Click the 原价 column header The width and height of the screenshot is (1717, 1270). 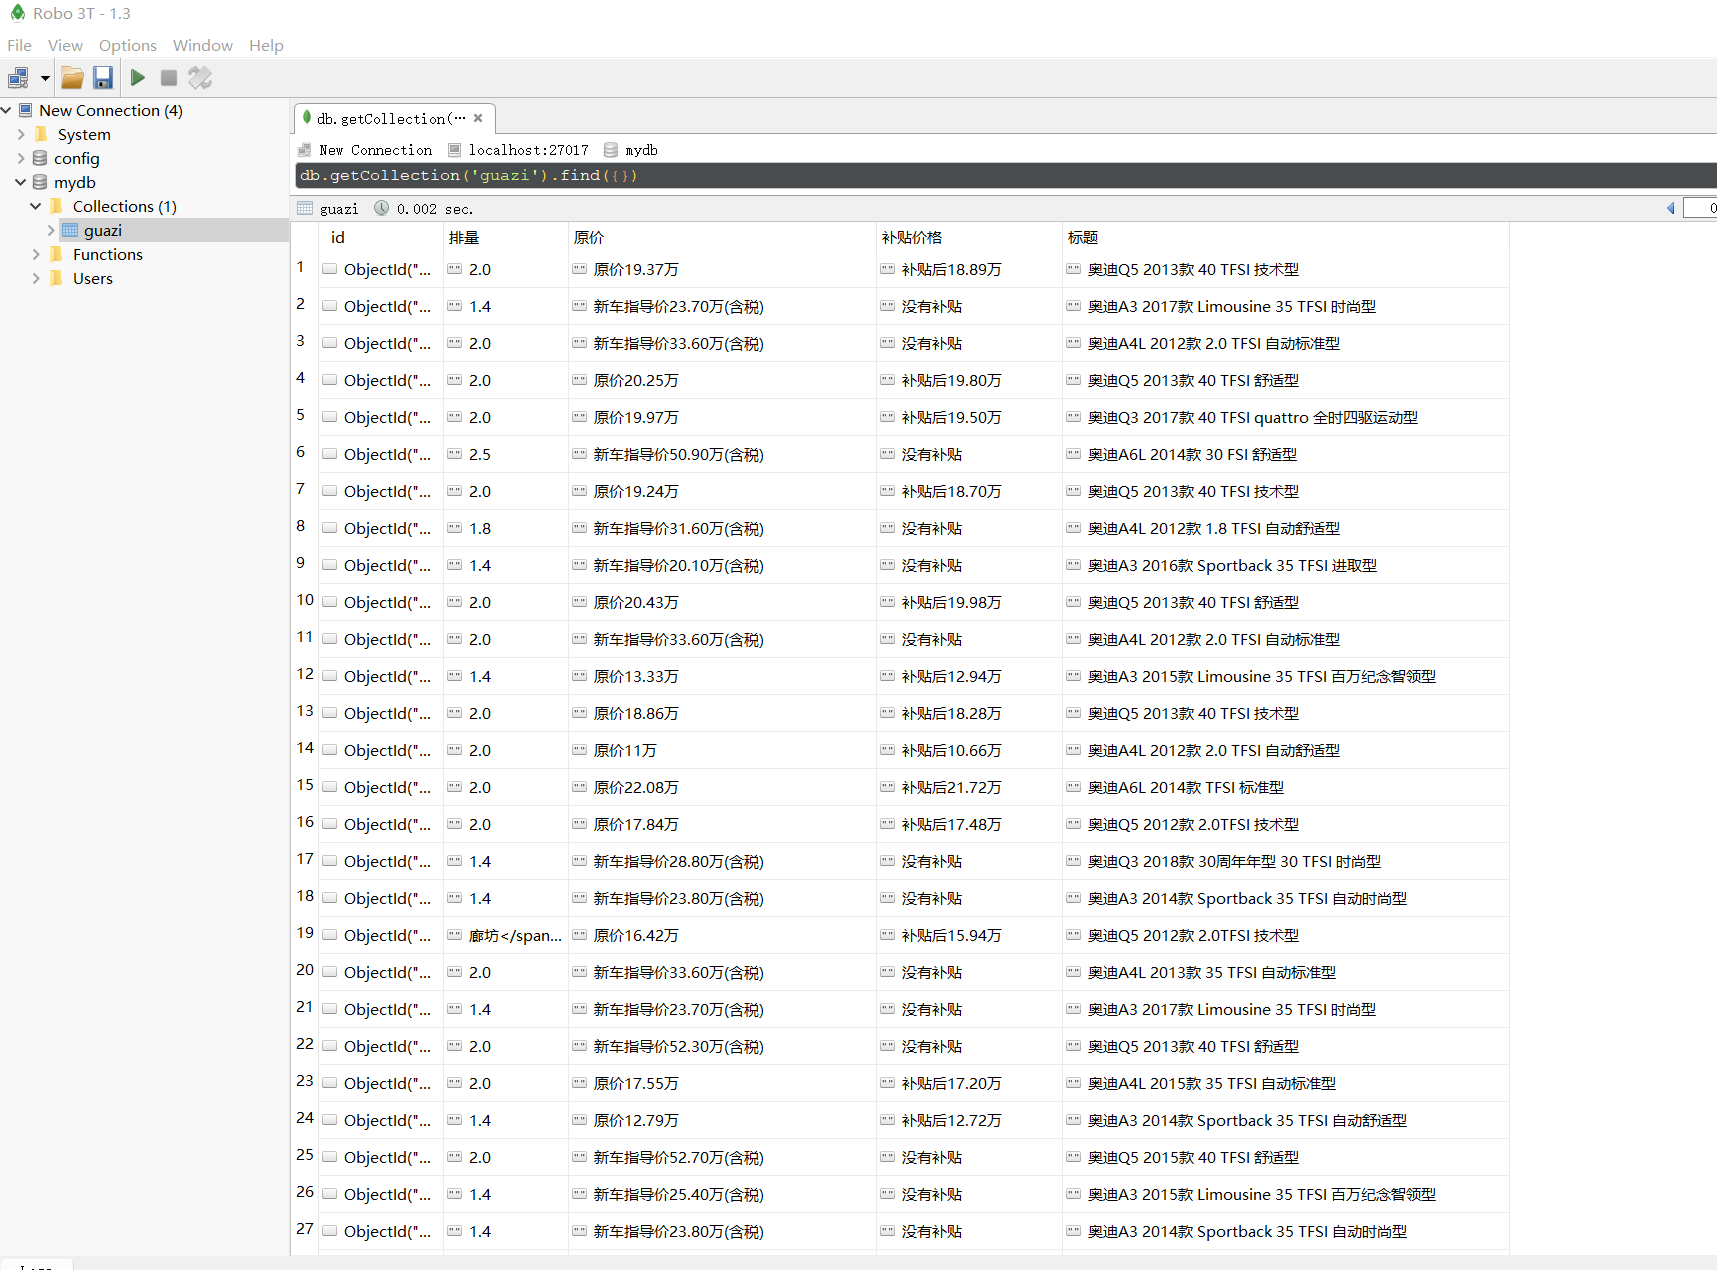point(722,237)
